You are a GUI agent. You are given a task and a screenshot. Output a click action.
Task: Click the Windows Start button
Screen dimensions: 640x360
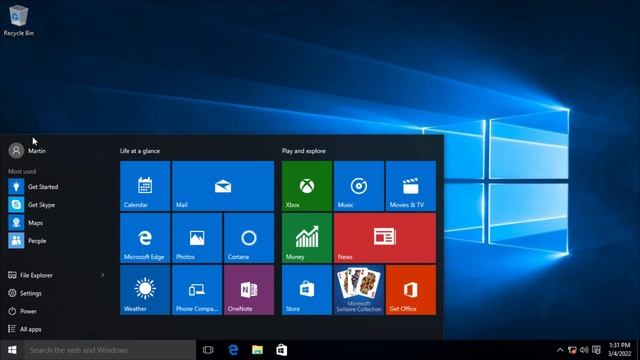click(x=12, y=350)
